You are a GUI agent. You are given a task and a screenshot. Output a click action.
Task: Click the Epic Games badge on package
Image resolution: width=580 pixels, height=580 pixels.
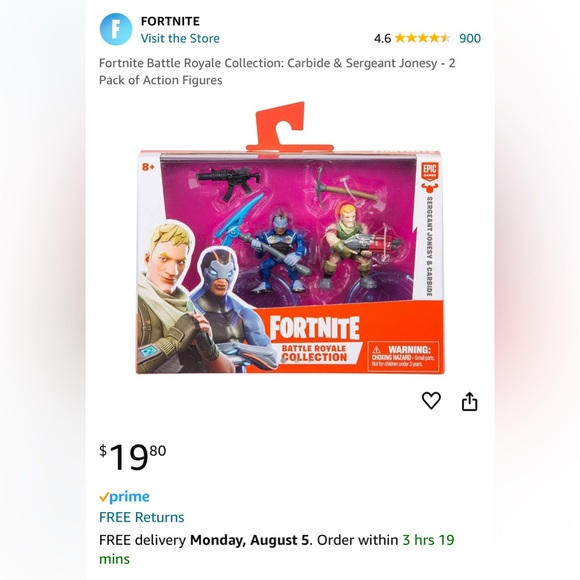(x=429, y=171)
